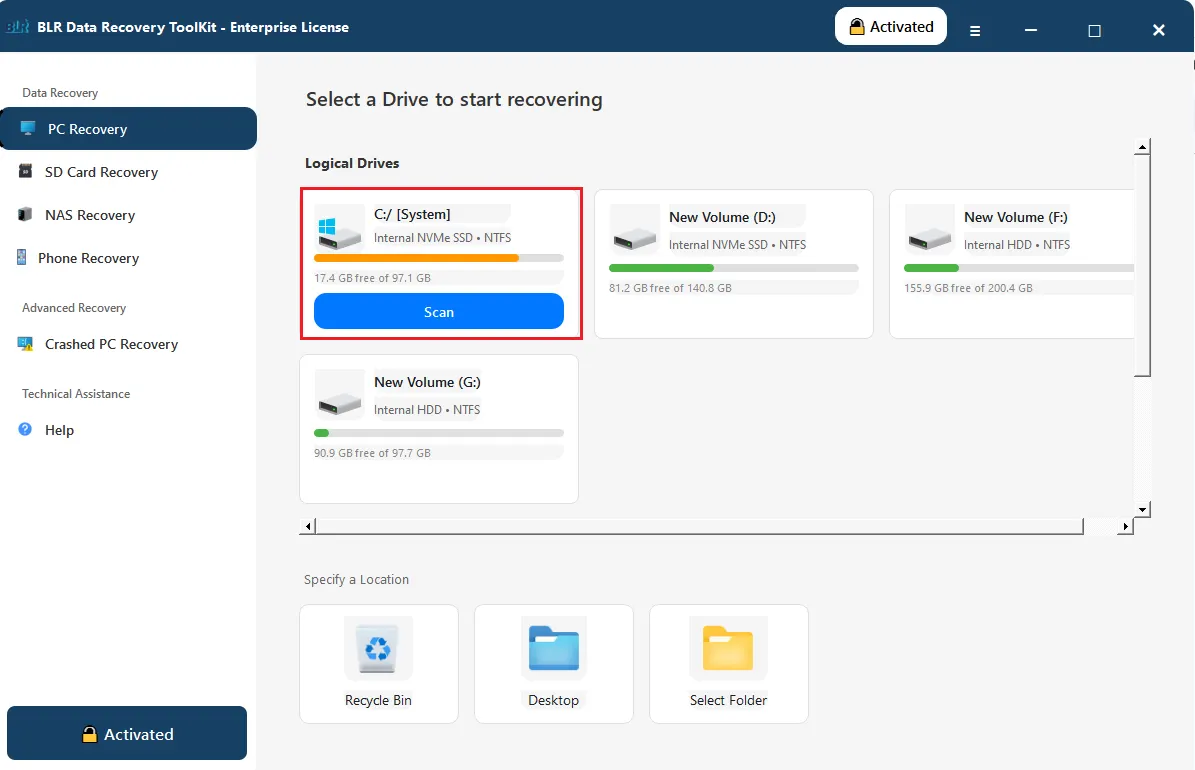Click the Help question mark icon
The image size is (1195, 770).
pyautogui.click(x=25, y=430)
